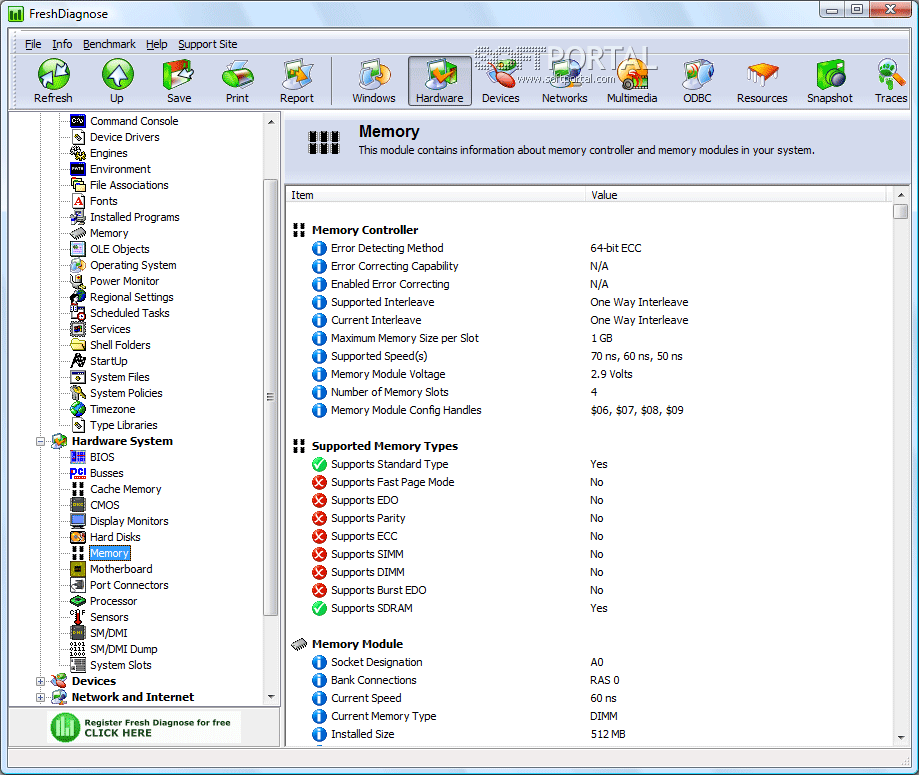The width and height of the screenshot is (919, 775).
Task: Open the File menu
Action: click(x=33, y=44)
